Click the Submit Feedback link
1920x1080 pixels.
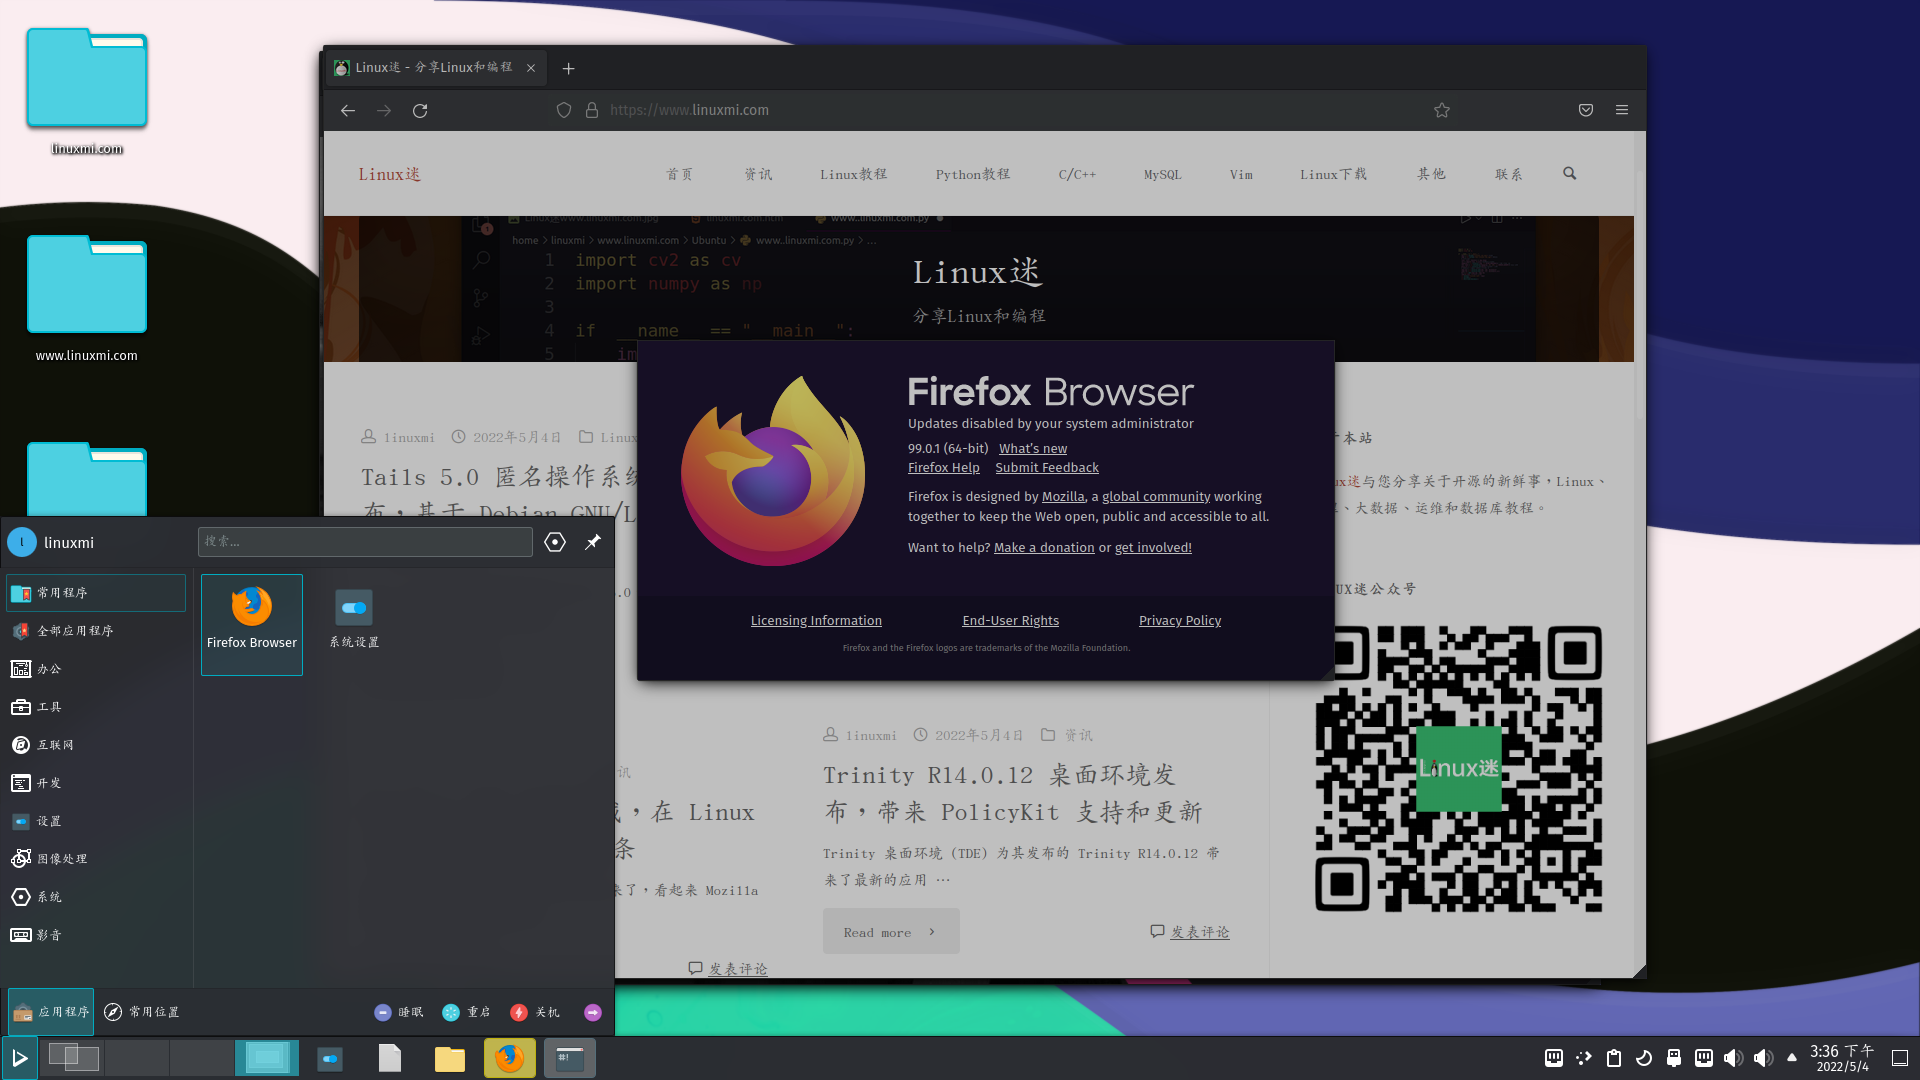(x=1047, y=467)
